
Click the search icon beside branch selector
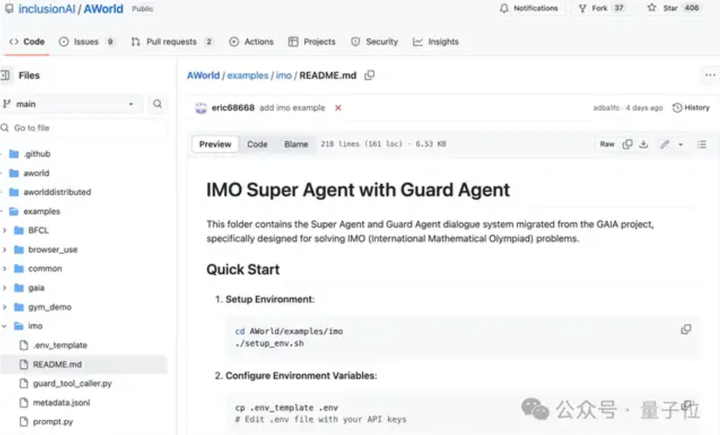coord(158,104)
